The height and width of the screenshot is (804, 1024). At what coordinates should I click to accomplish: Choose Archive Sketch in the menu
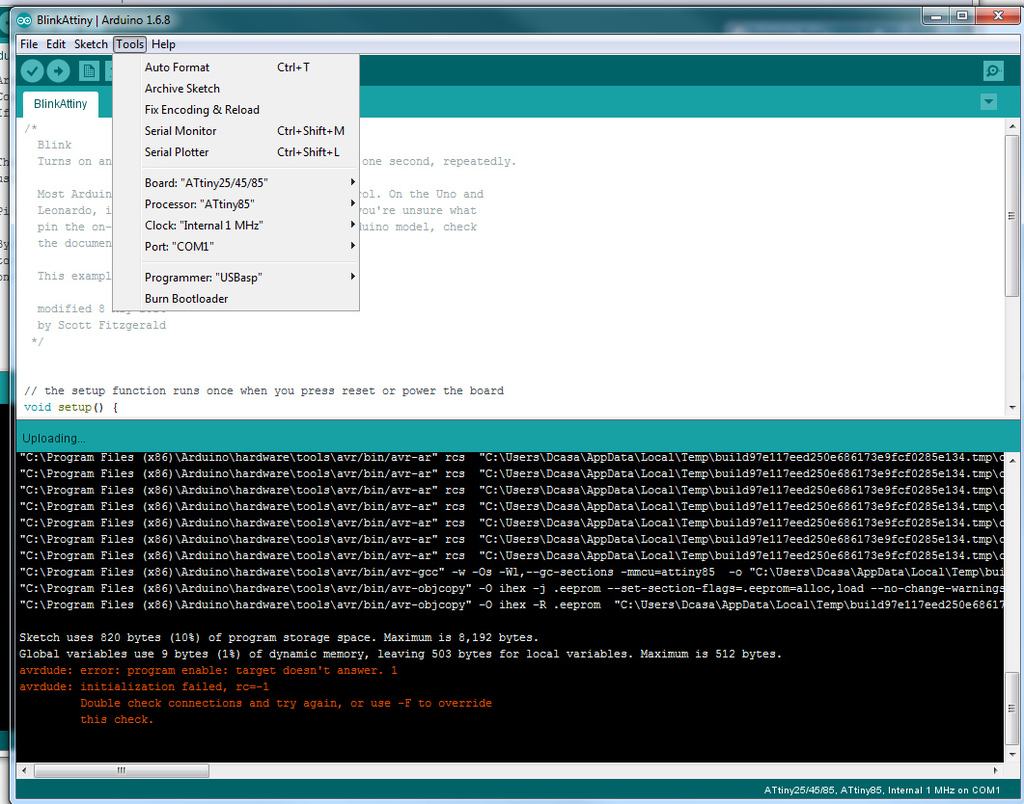[x=182, y=88]
